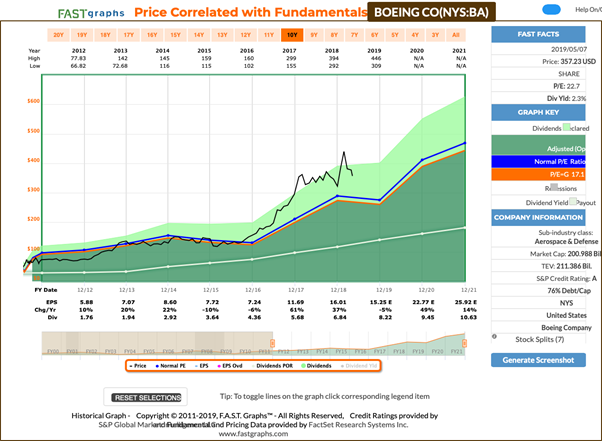Click the Stock Splits (7) link
The width and height of the screenshot is (602, 441).
539,339
